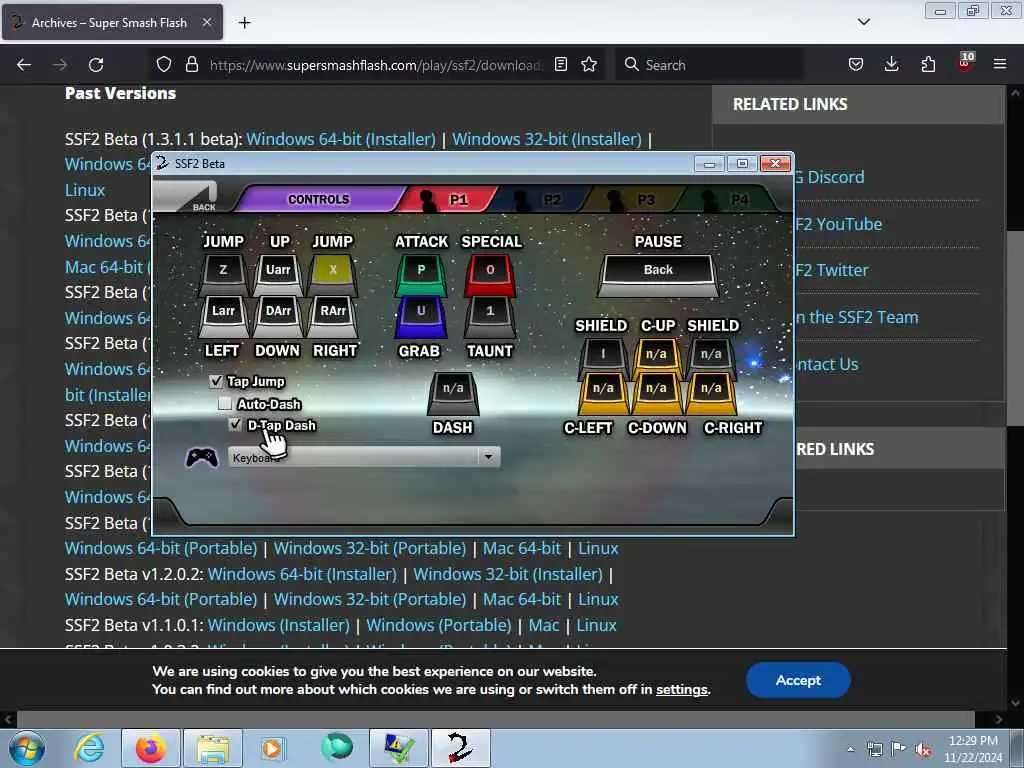This screenshot has height=768, width=1024.
Task: Open the Keyboard input device dropdown
Action: pyautogui.click(x=364, y=457)
